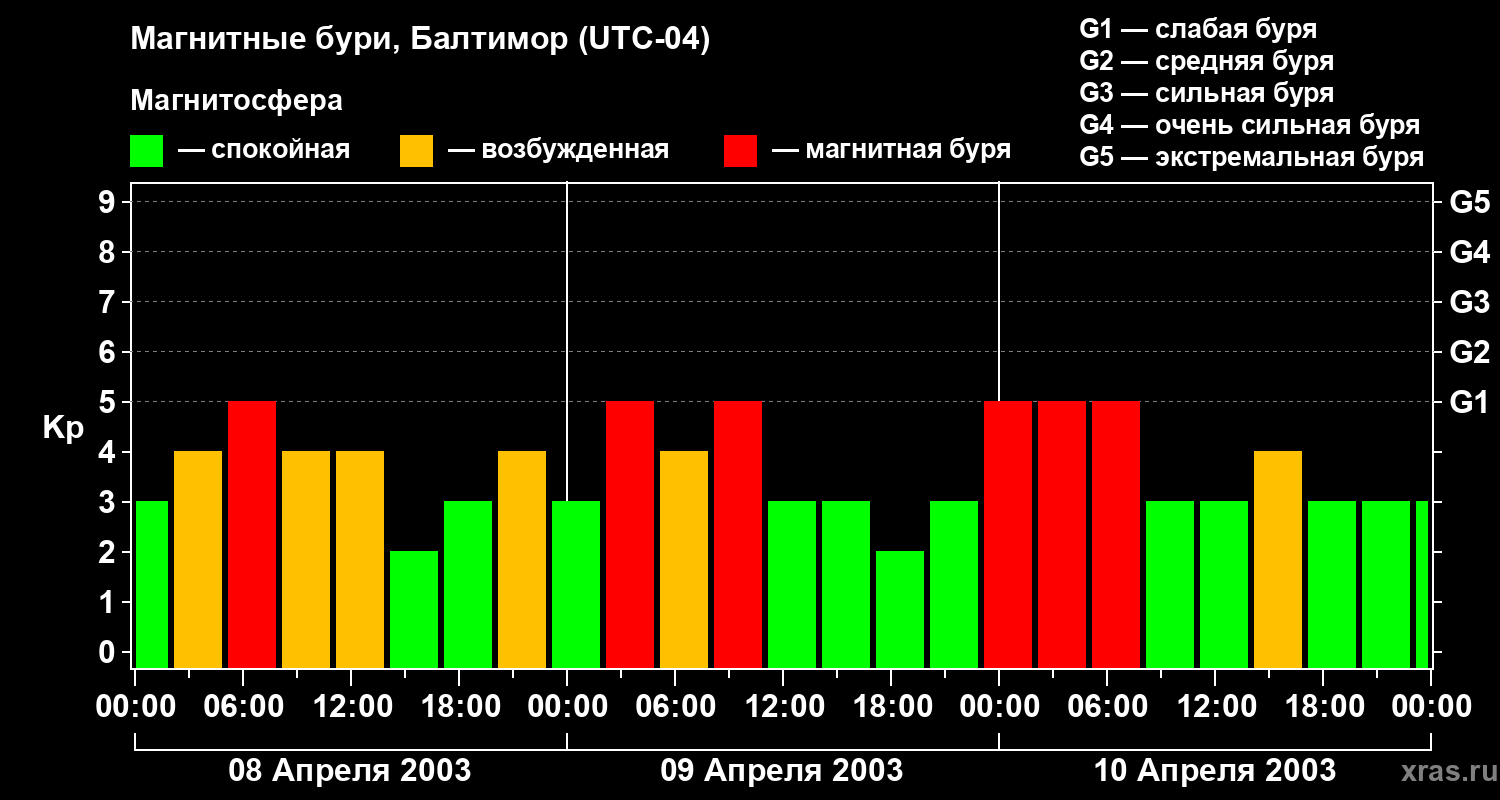Click the '— магнитная буря' legend label

(892, 150)
